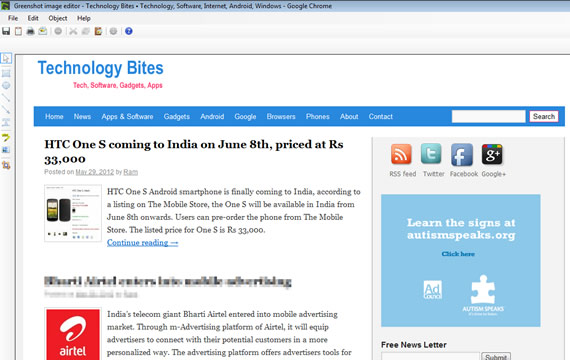
Task: Open Greenshot Help via blue question icon
Action: coord(128,31)
